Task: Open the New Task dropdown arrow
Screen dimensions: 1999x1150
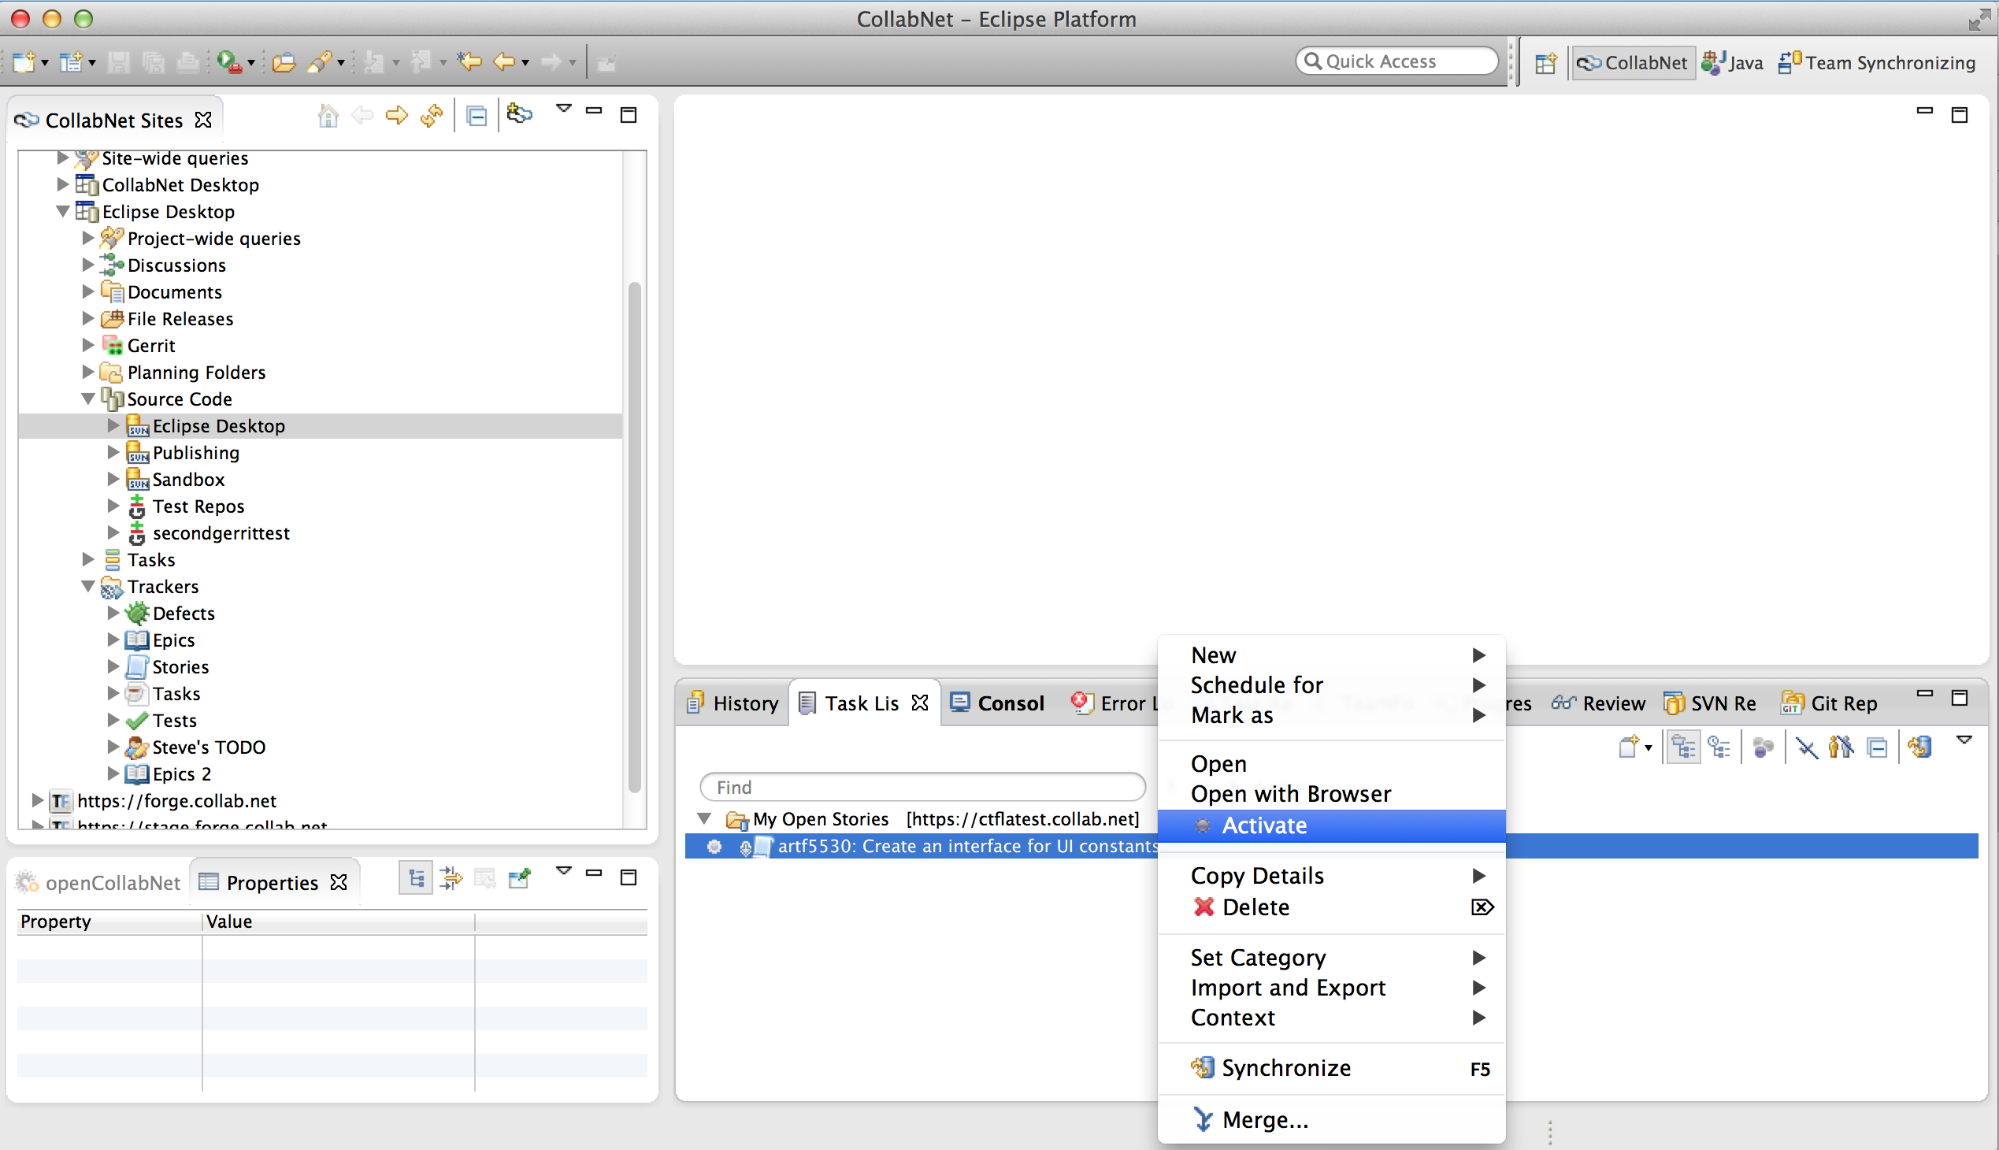Action: point(1648,747)
